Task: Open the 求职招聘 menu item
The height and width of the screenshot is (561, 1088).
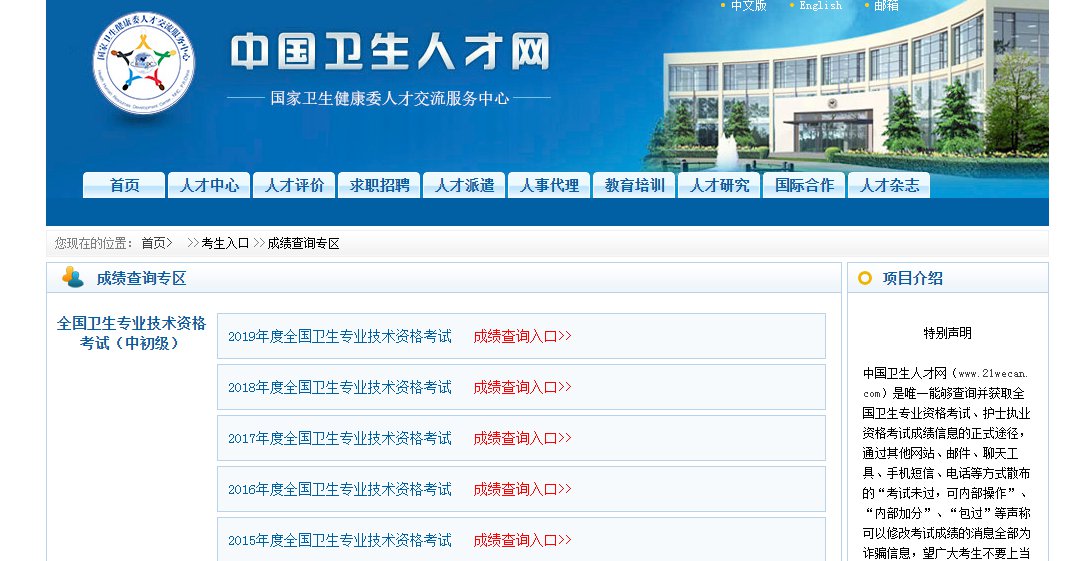Action: pos(379,185)
